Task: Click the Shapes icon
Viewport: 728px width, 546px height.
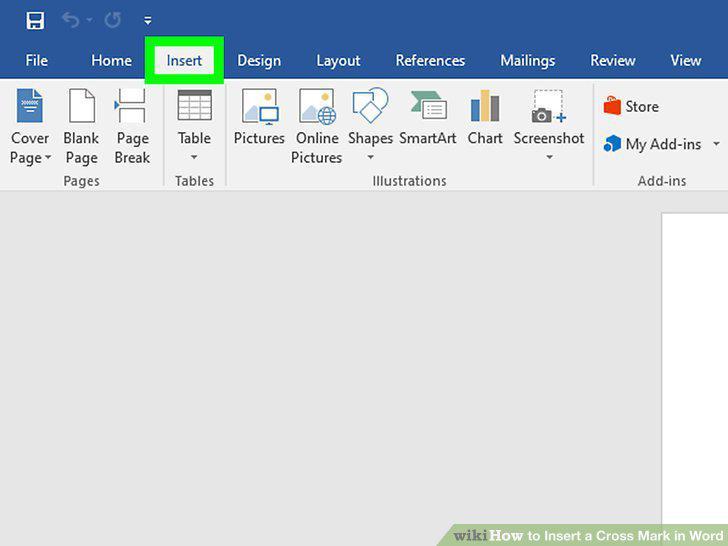Action: coord(370,105)
